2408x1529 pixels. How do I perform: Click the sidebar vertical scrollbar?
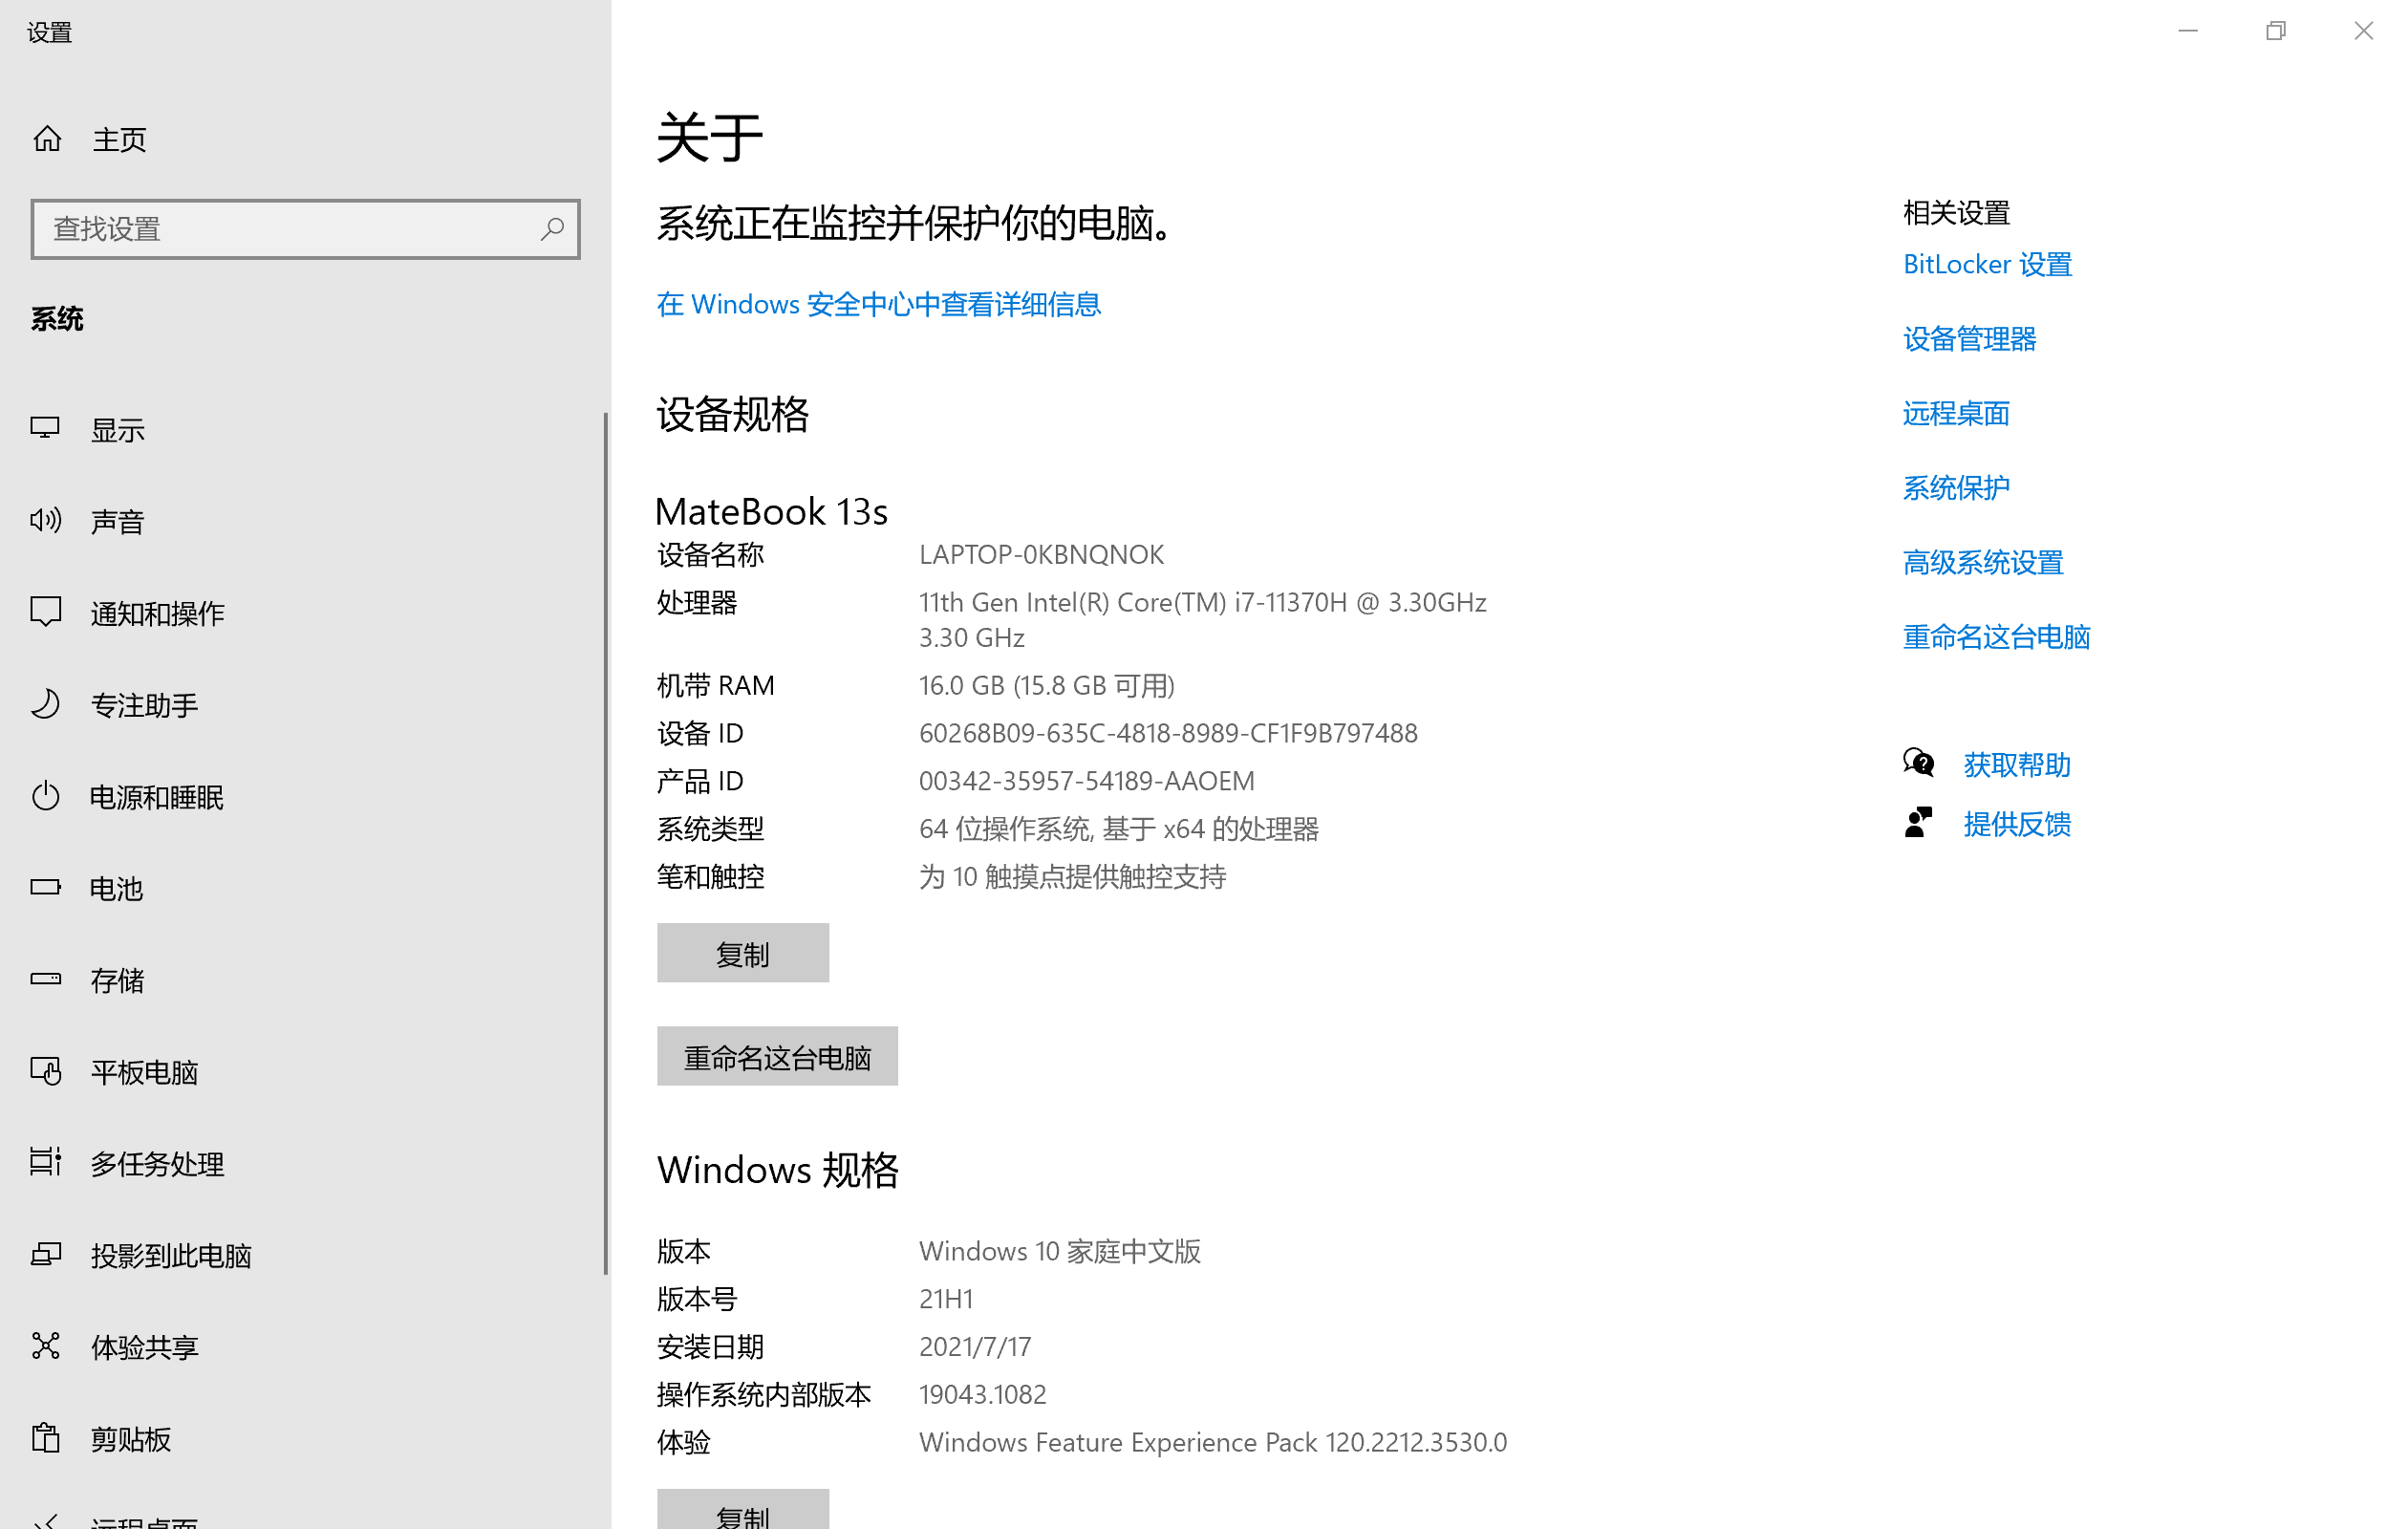pos(605,844)
